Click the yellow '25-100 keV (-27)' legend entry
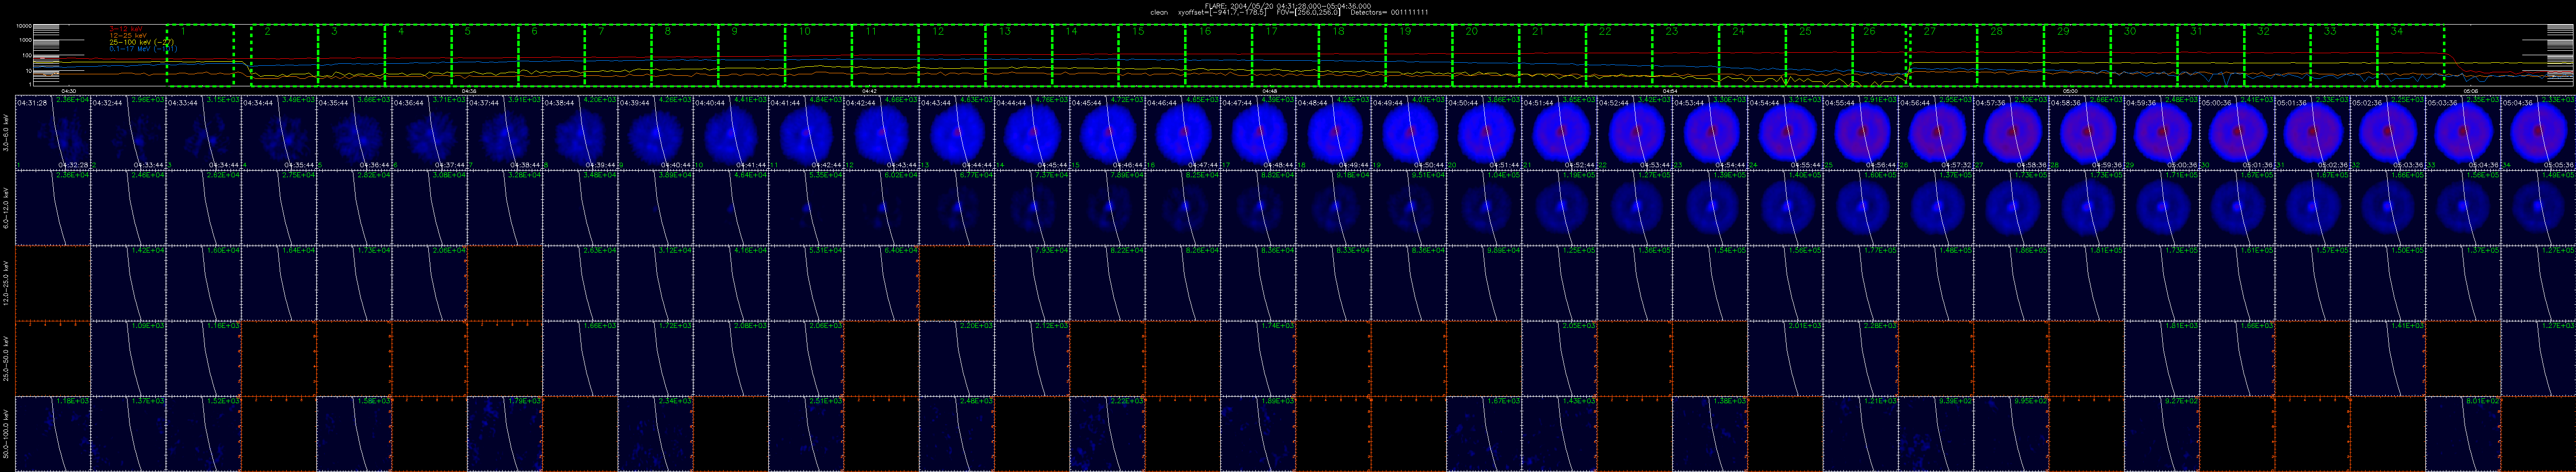Screen dimensions: 2576x472 [x=141, y=42]
